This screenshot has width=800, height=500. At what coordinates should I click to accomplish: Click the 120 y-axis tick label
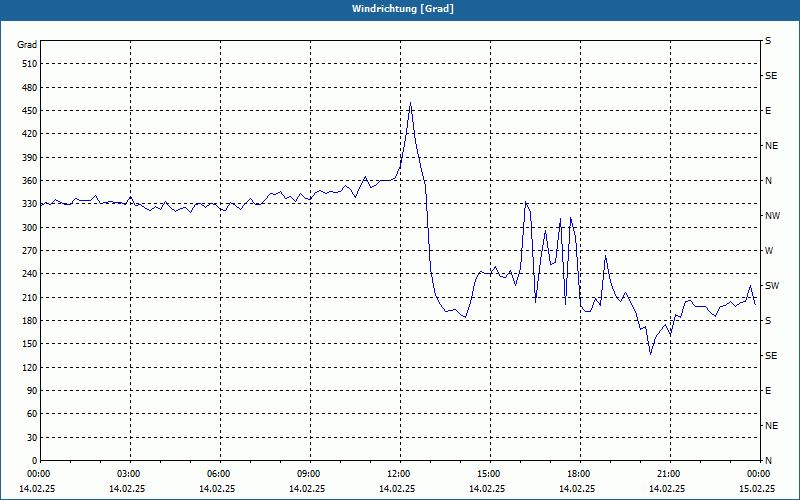pos(30,367)
